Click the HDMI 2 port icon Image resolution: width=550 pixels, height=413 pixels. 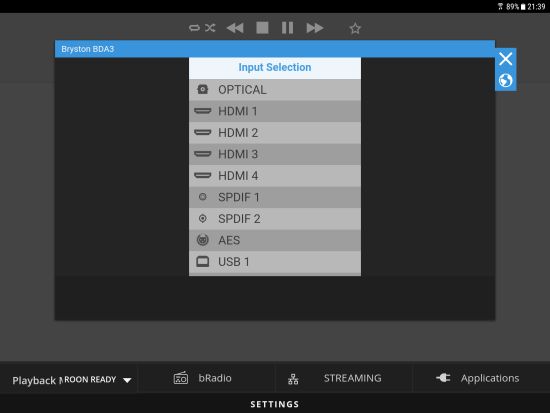[203, 132]
